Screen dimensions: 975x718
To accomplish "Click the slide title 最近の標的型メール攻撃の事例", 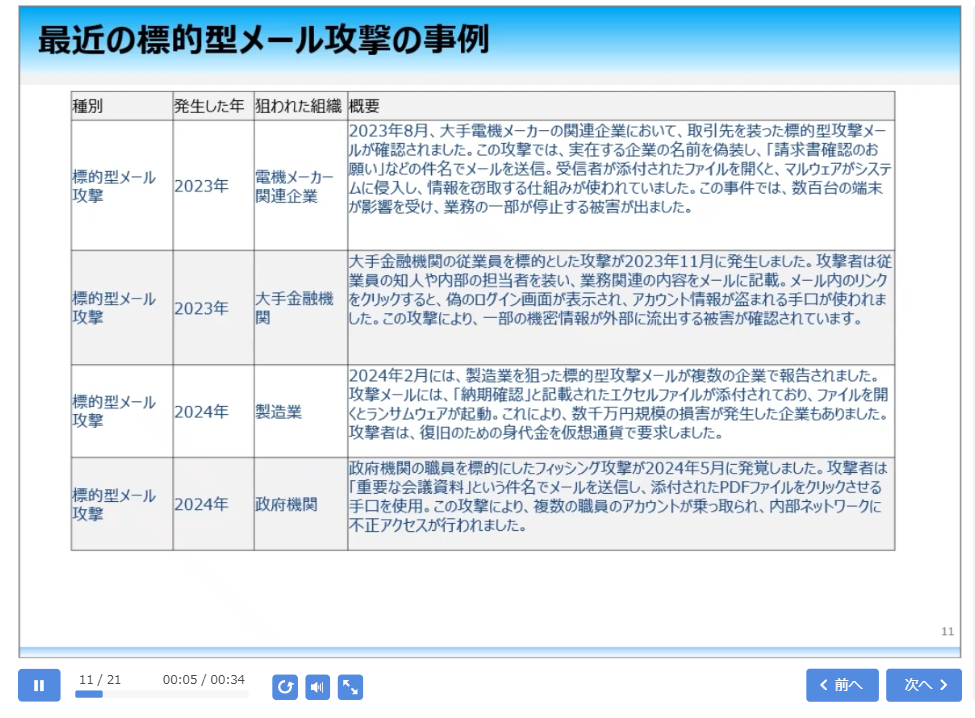I will tap(263, 40).
